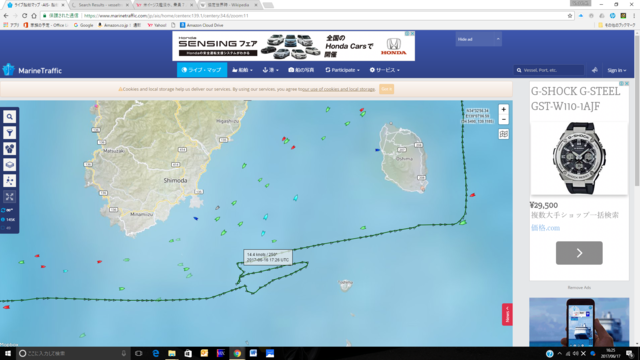Open the red News side tab

pos(507,315)
